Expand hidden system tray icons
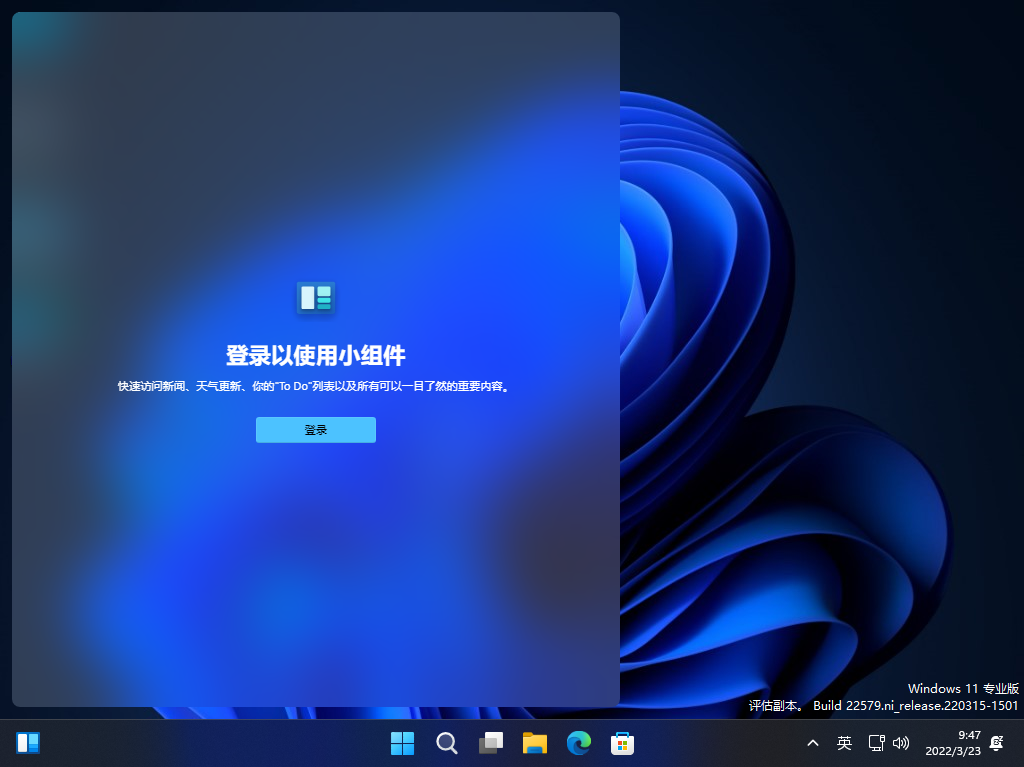This screenshot has width=1024, height=767. [x=812, y=743]
